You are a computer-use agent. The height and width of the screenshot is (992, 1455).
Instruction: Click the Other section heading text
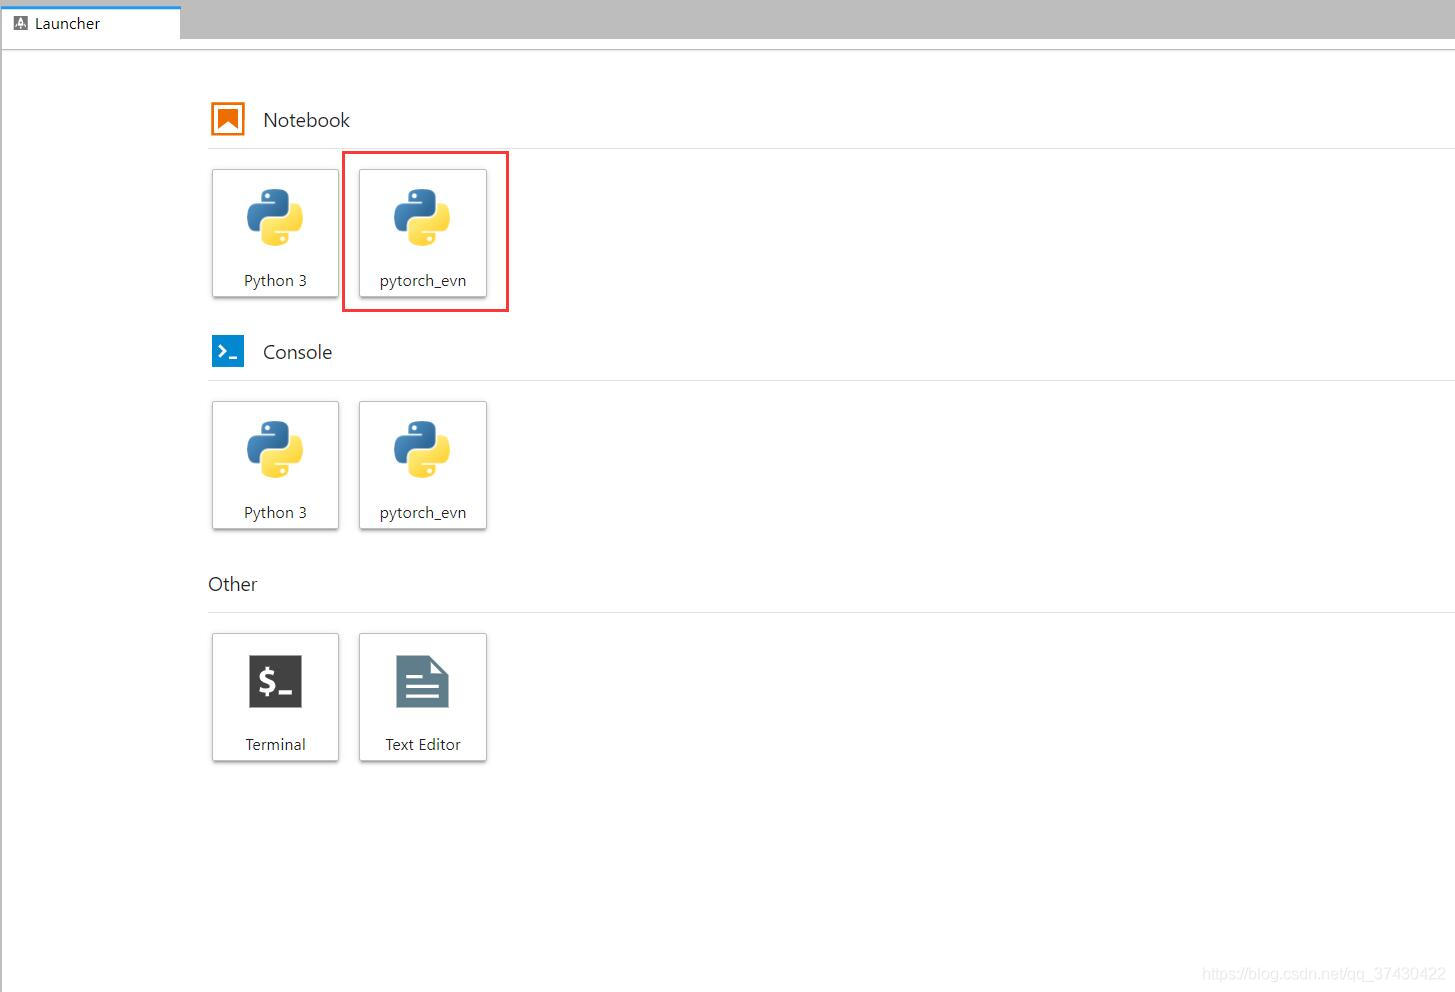(x=232, y=584)
